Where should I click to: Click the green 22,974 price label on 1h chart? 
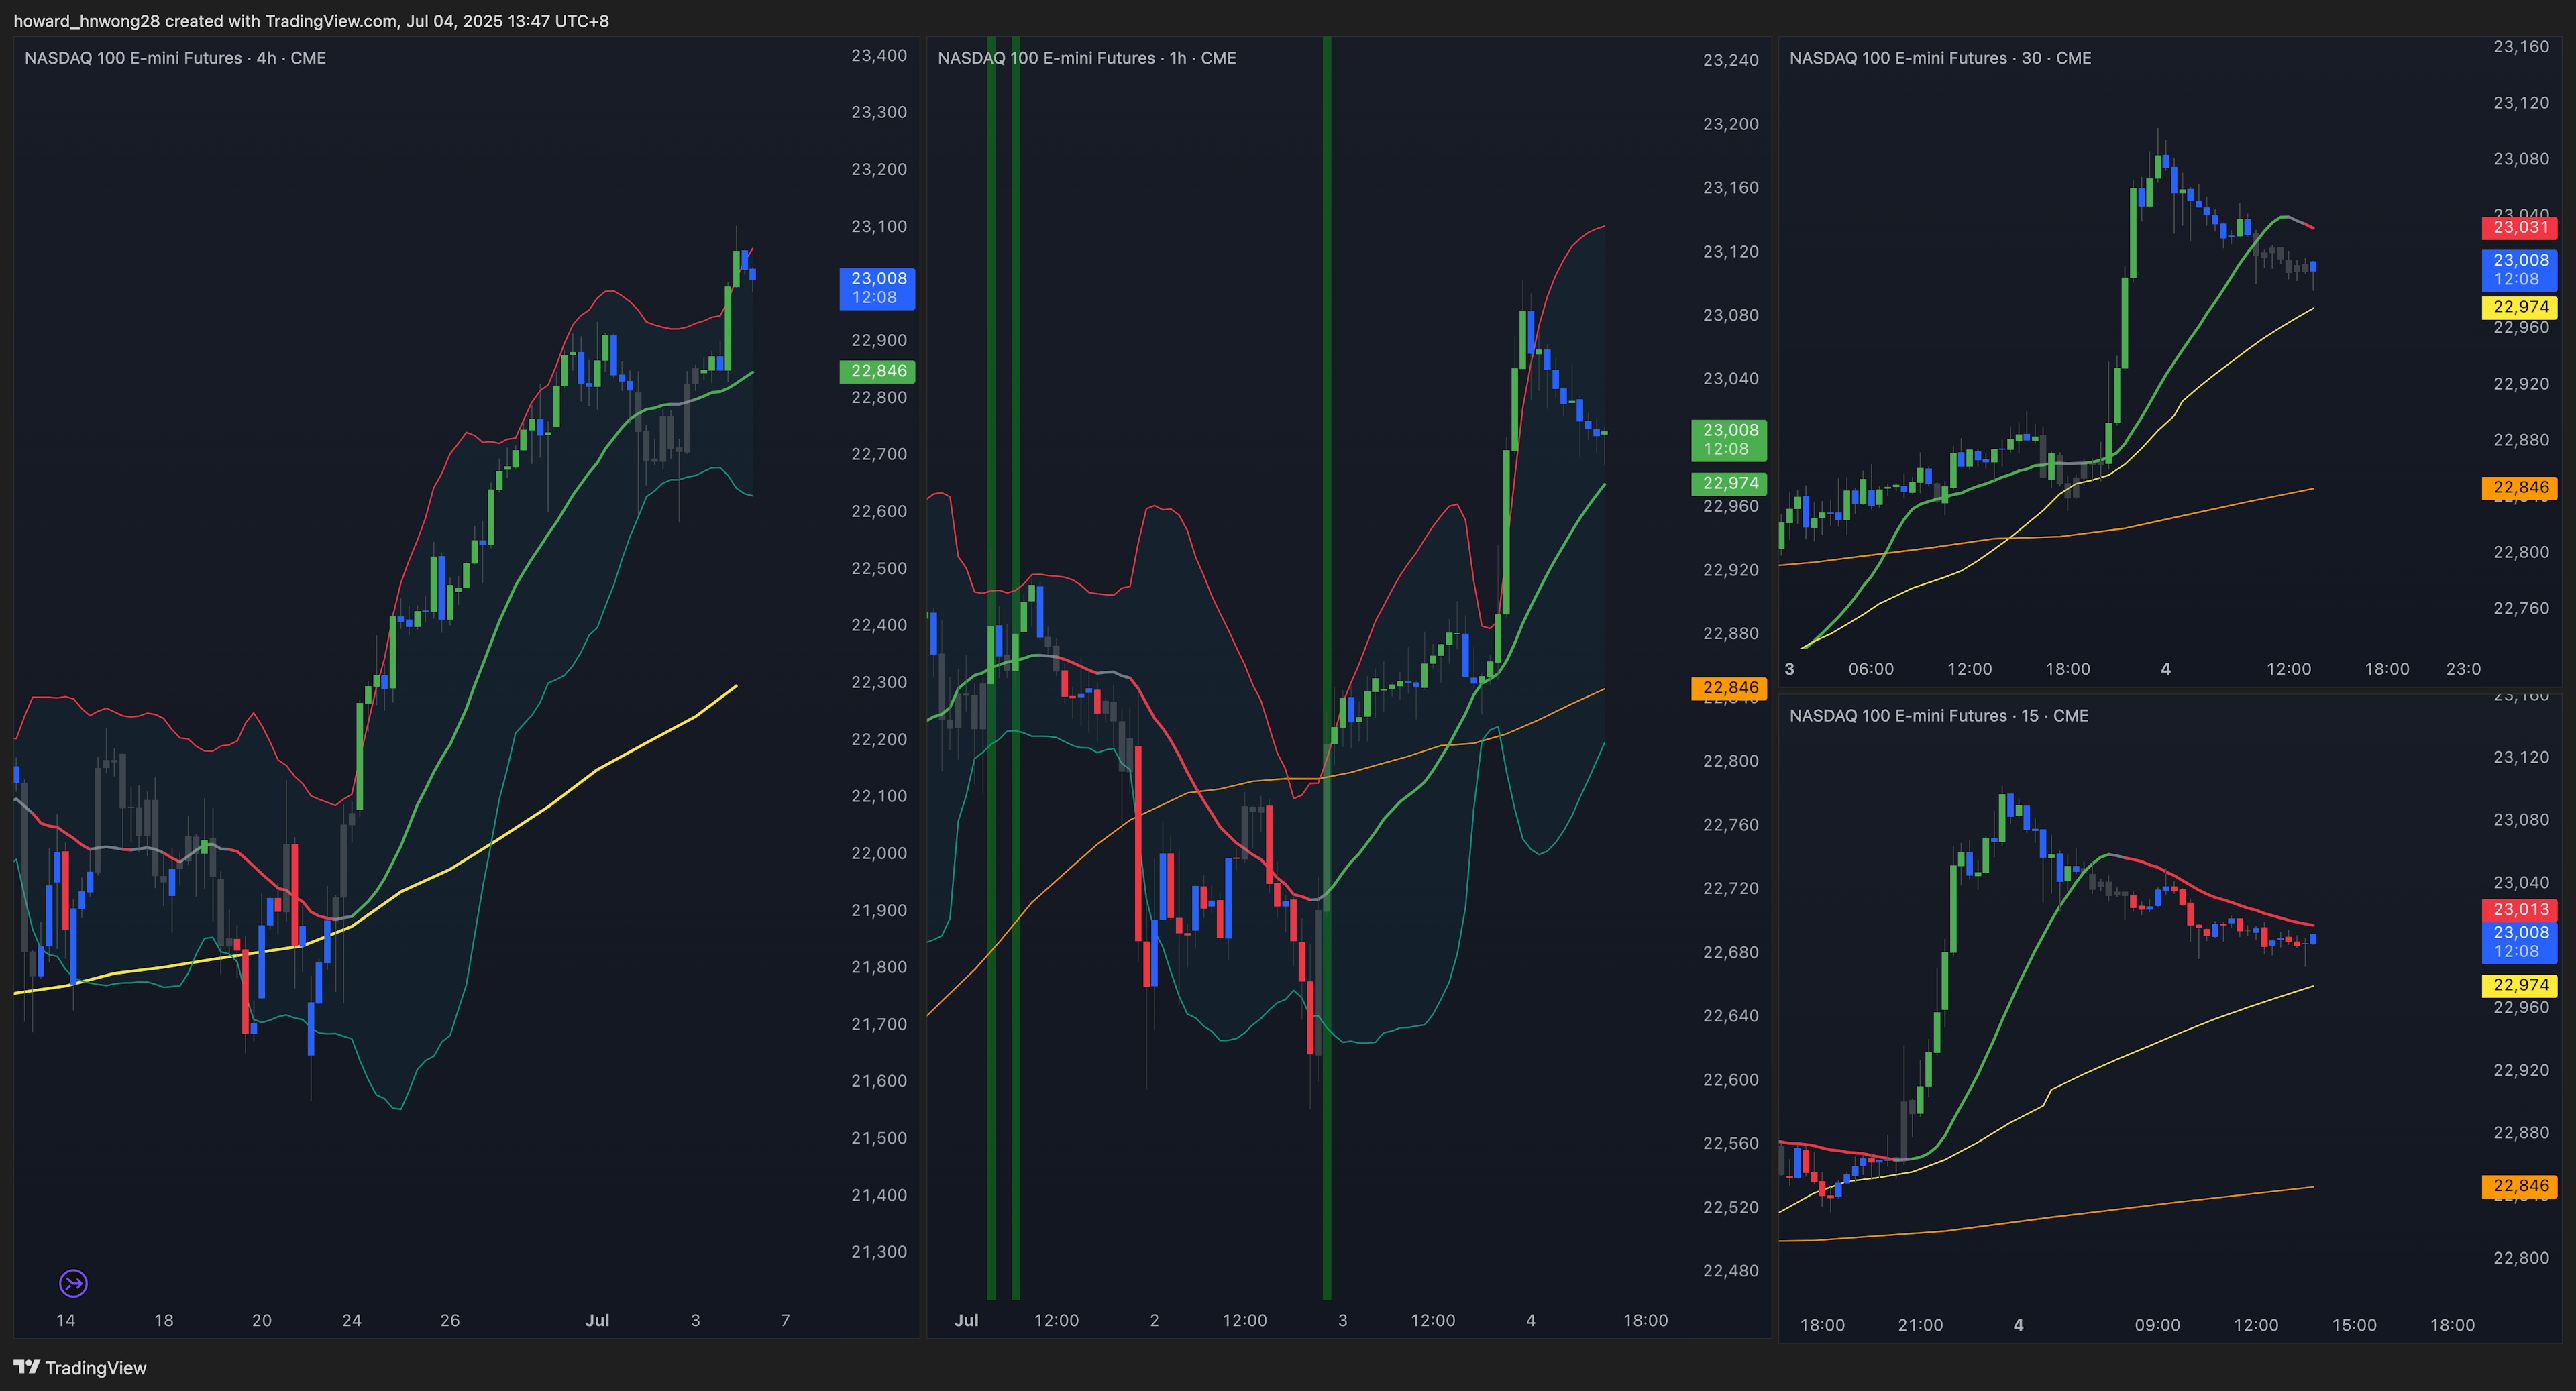point(1729,483)
